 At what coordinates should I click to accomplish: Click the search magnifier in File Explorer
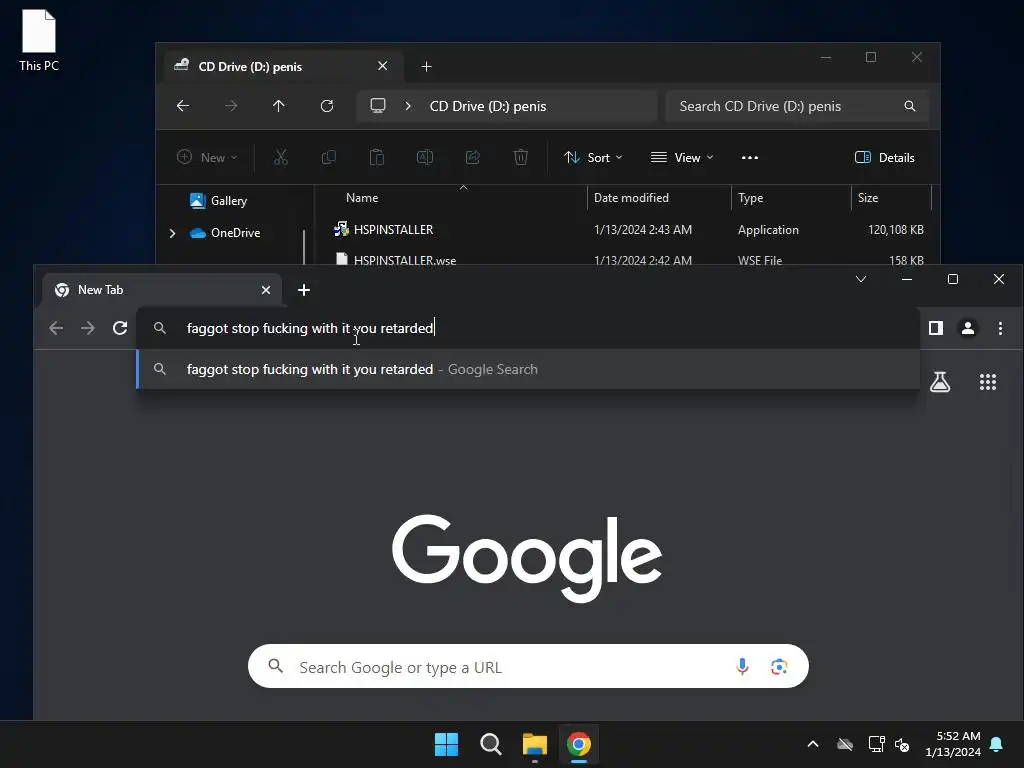pos(909,106)
